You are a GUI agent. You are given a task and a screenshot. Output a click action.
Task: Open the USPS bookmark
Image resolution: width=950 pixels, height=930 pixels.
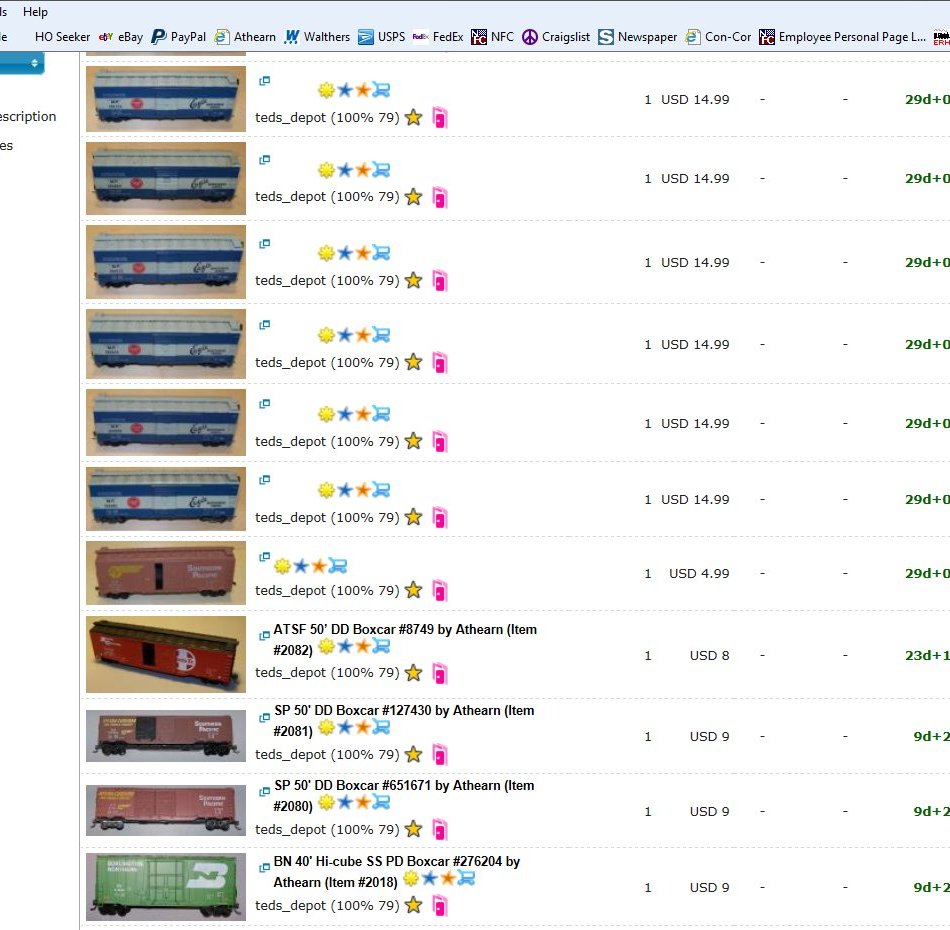[382, 37]
